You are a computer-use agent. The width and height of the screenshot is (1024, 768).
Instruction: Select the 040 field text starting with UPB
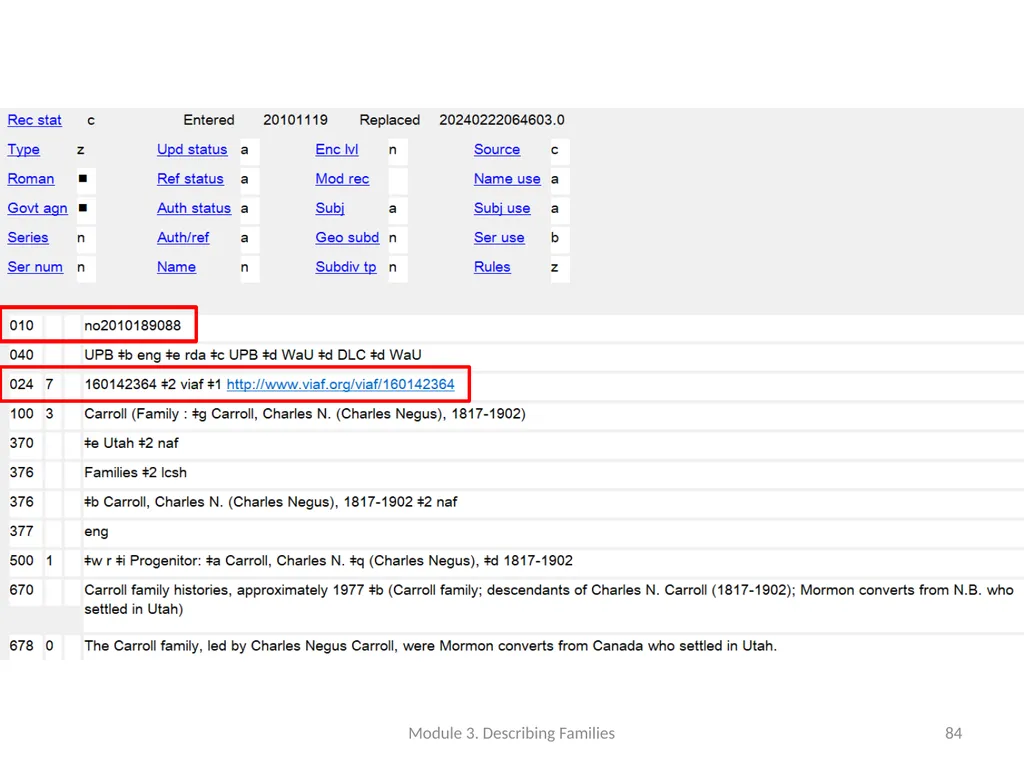[x=253, y=355]
